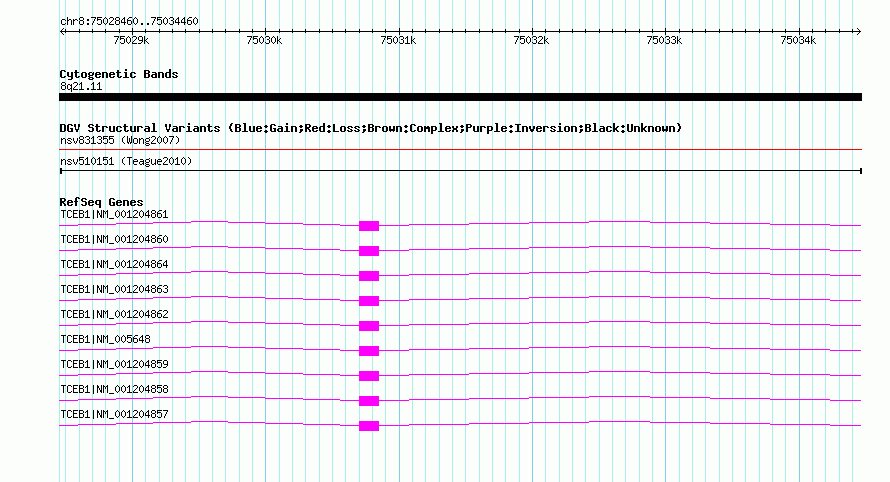
Task: Click the magenta exon of NM_001204859
Action: 369,376
